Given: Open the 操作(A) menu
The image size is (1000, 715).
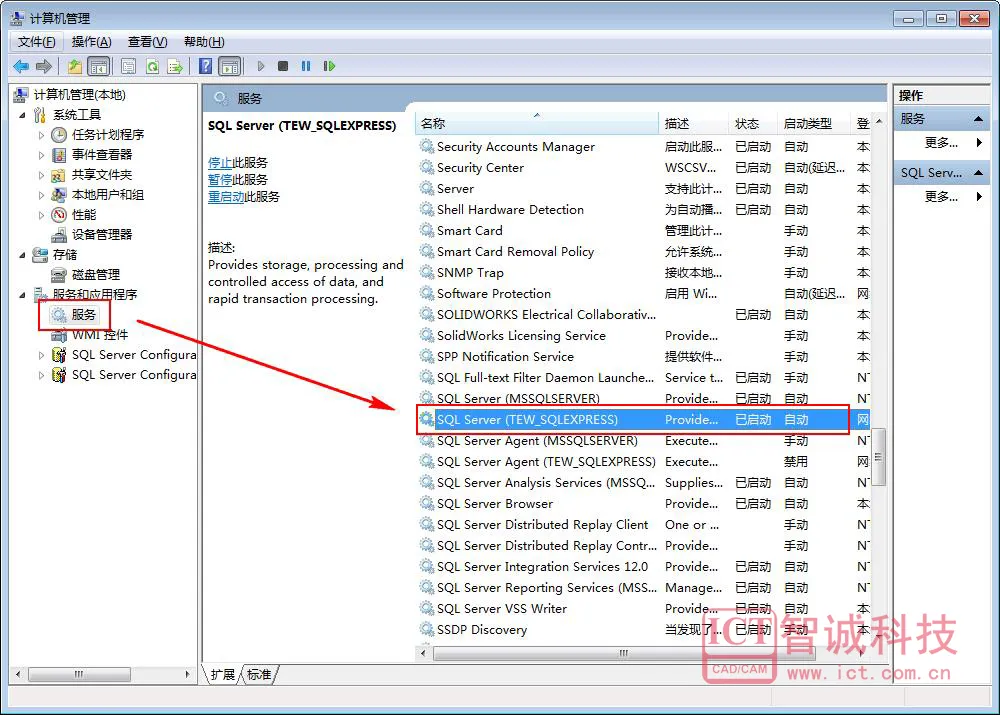Looking at the screenshot, I should tap(91, 42).
